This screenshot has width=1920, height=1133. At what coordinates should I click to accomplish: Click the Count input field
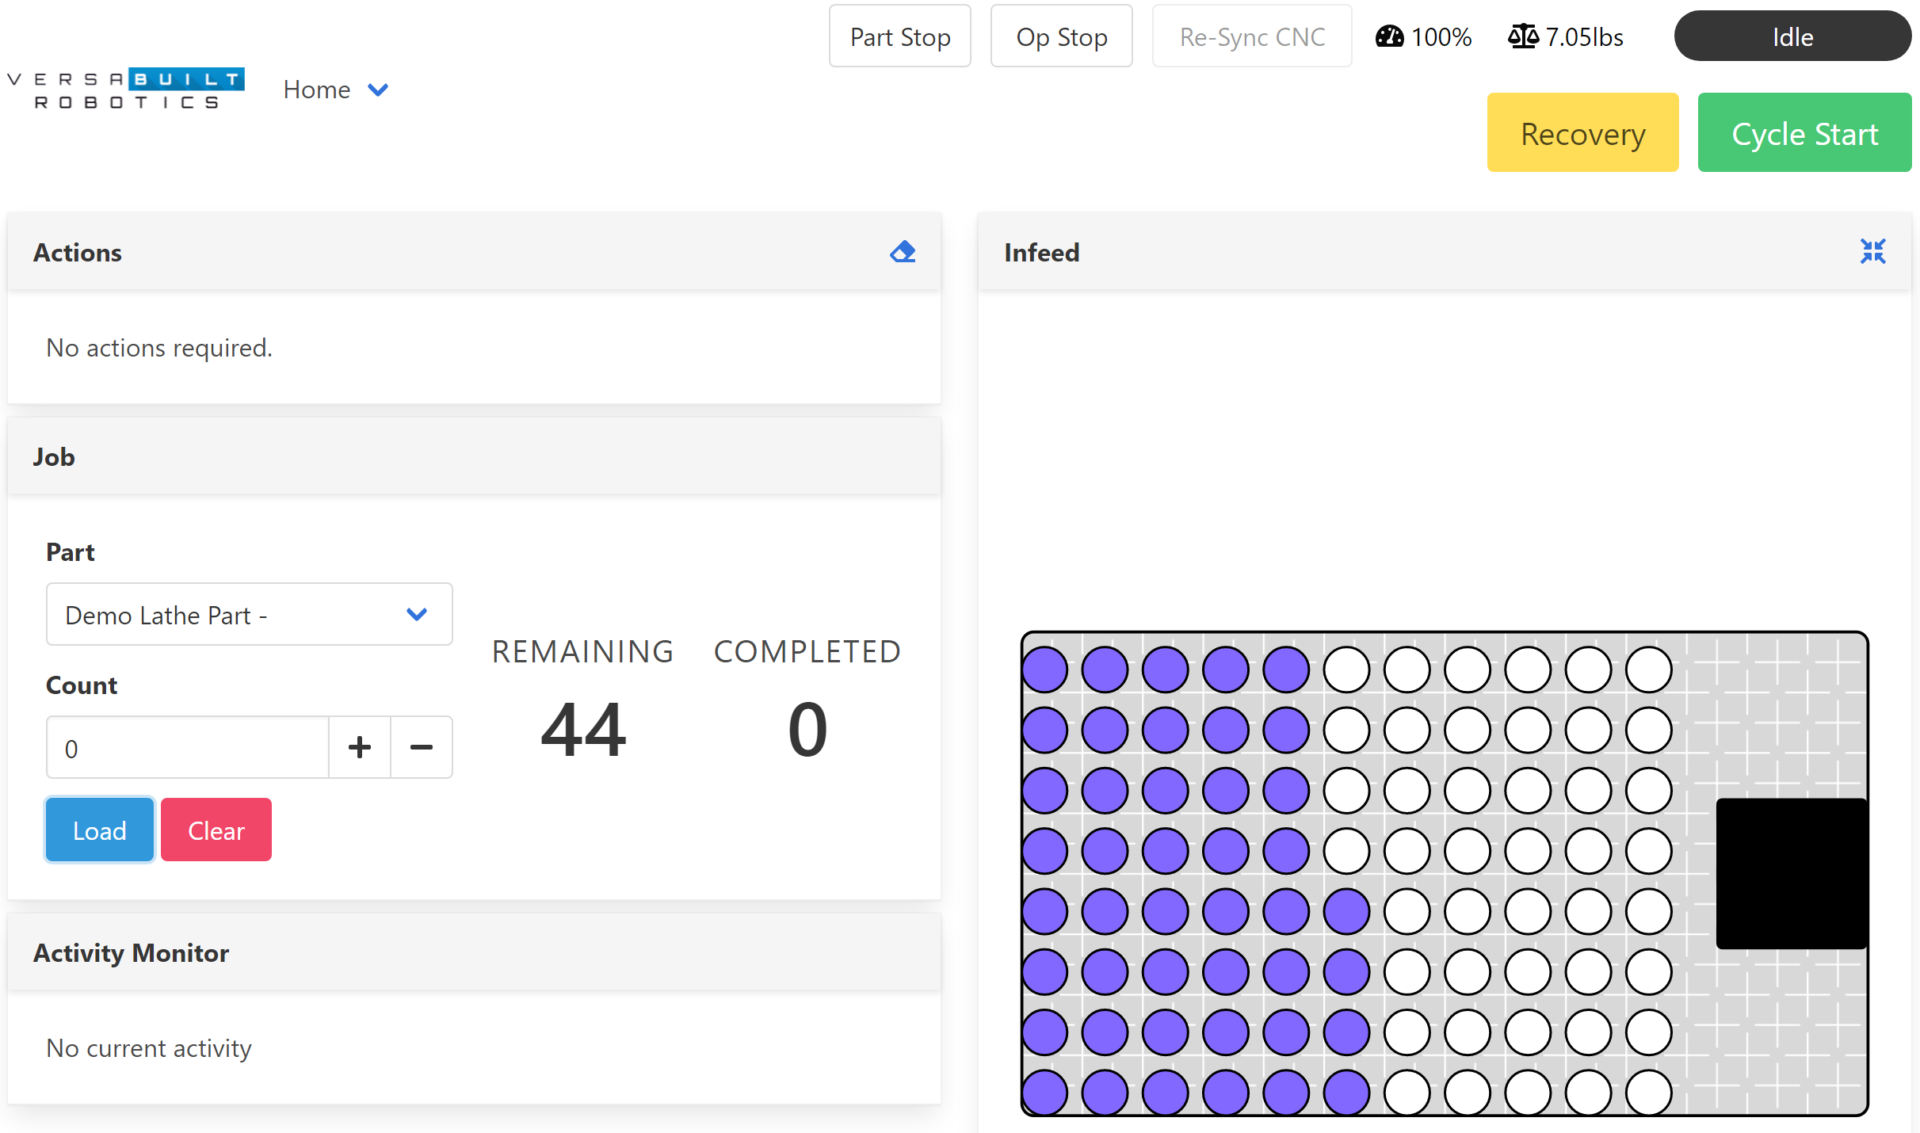click(x=188, y=747)
